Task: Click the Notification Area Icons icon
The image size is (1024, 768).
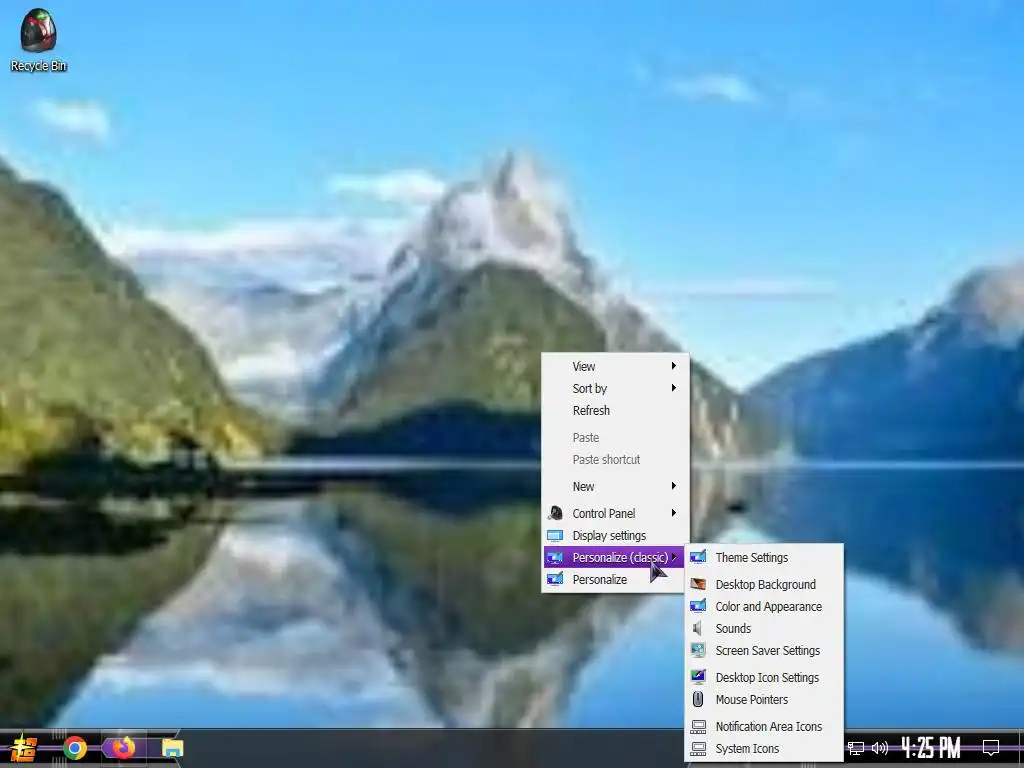Action: click(698, 726)
